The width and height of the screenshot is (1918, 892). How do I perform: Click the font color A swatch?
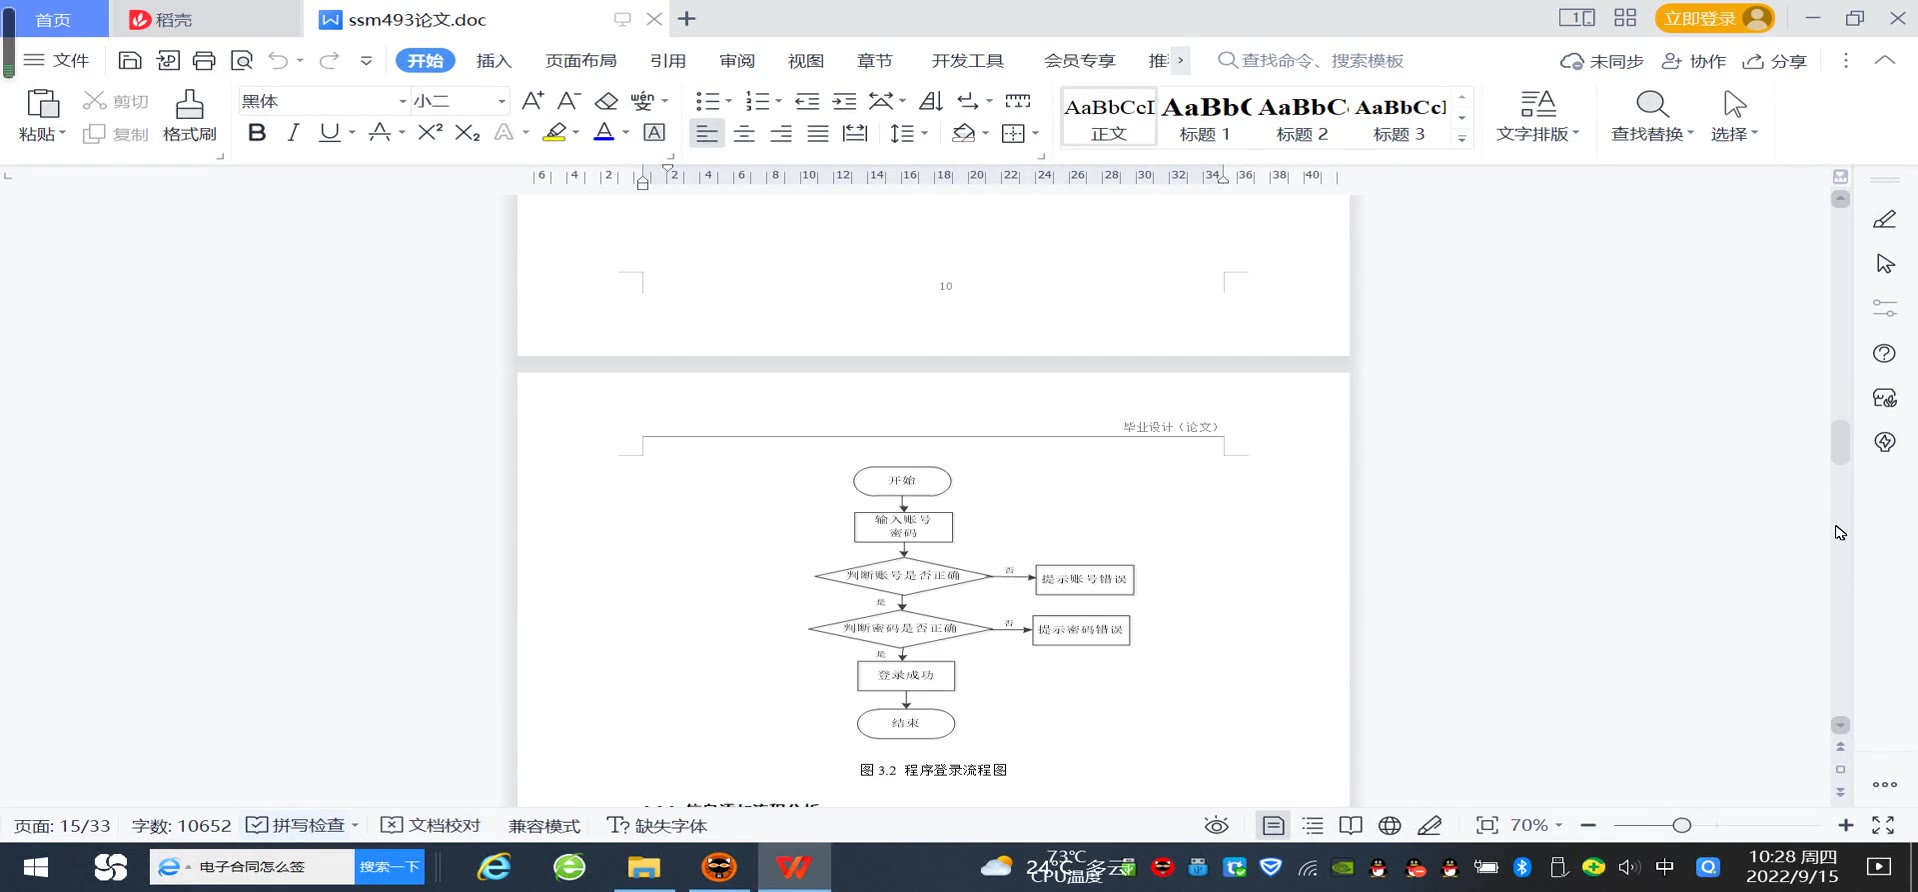coord(604,133)
